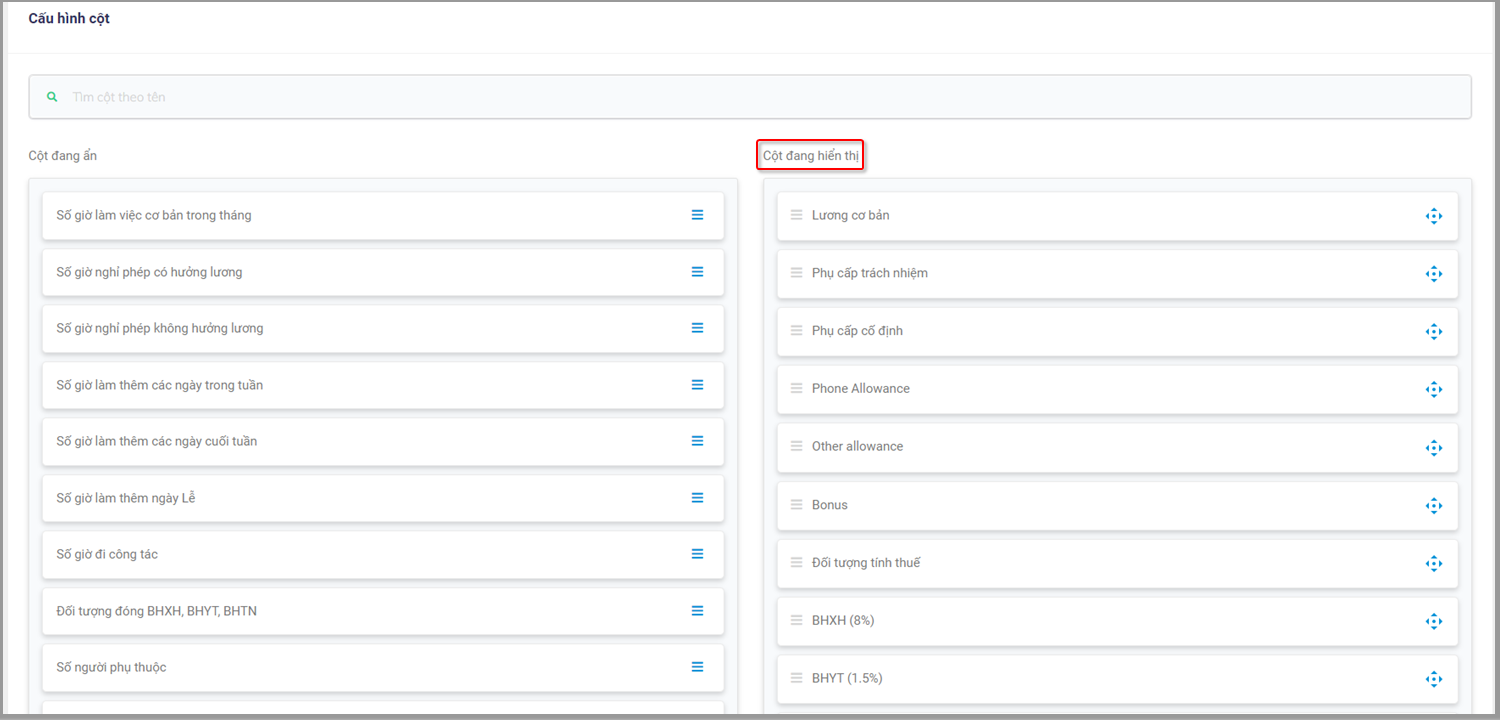The image size is (1500, 720).
Task: Select 'BHXH (8%)' column label
Action: pyautogui.click(x=843, y=620)
